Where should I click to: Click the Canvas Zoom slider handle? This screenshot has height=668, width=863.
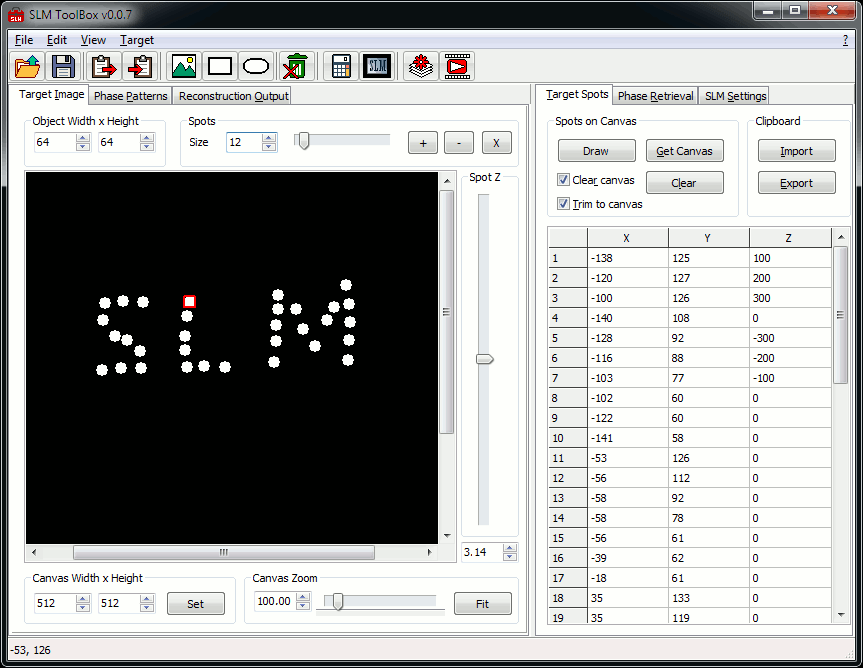(338, 601)
